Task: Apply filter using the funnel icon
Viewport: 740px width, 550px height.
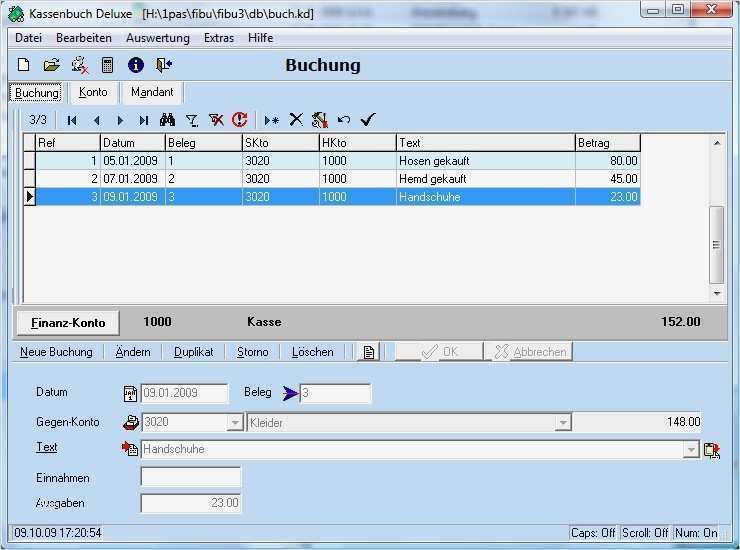Action: pyautogui.click(x=192, y=120)
